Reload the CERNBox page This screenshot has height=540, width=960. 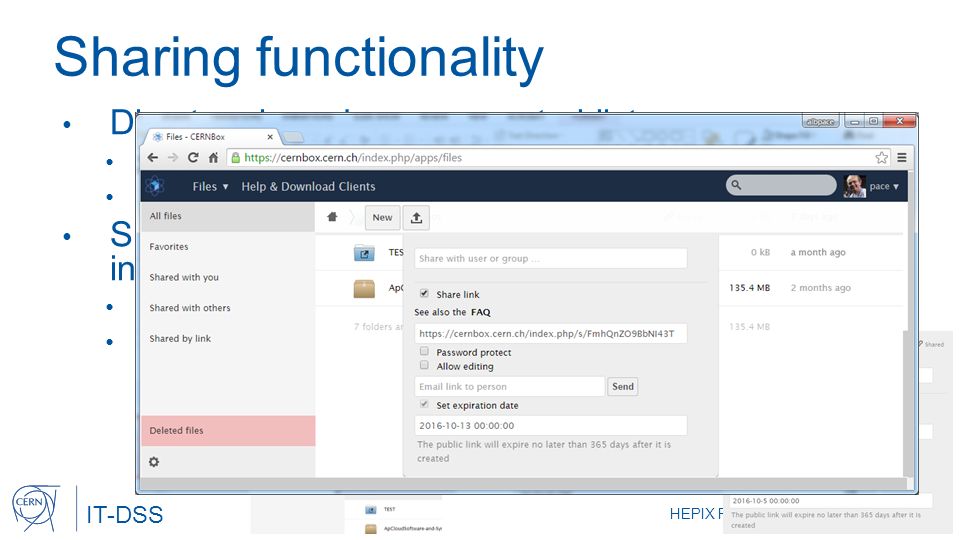(x=193, y=157)
